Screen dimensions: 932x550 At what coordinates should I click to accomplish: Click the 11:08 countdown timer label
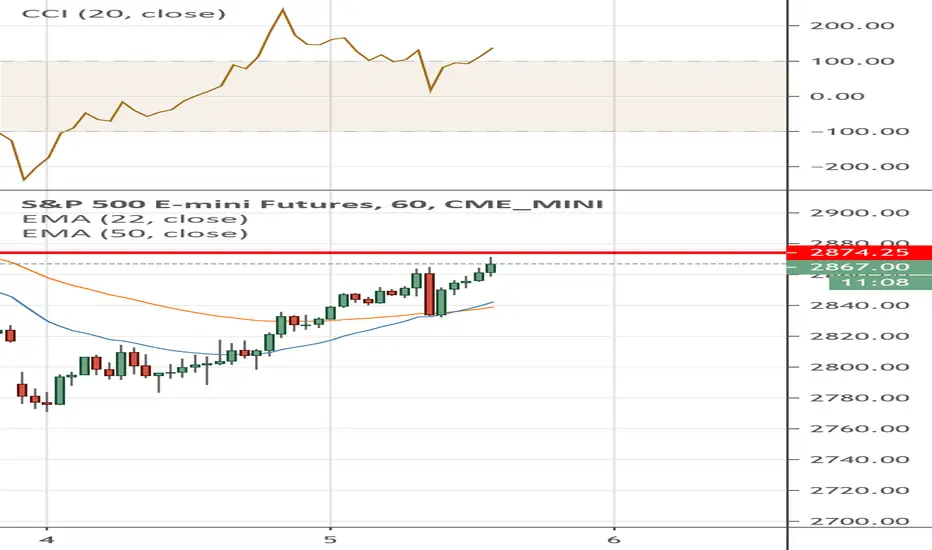click(880, 282)
